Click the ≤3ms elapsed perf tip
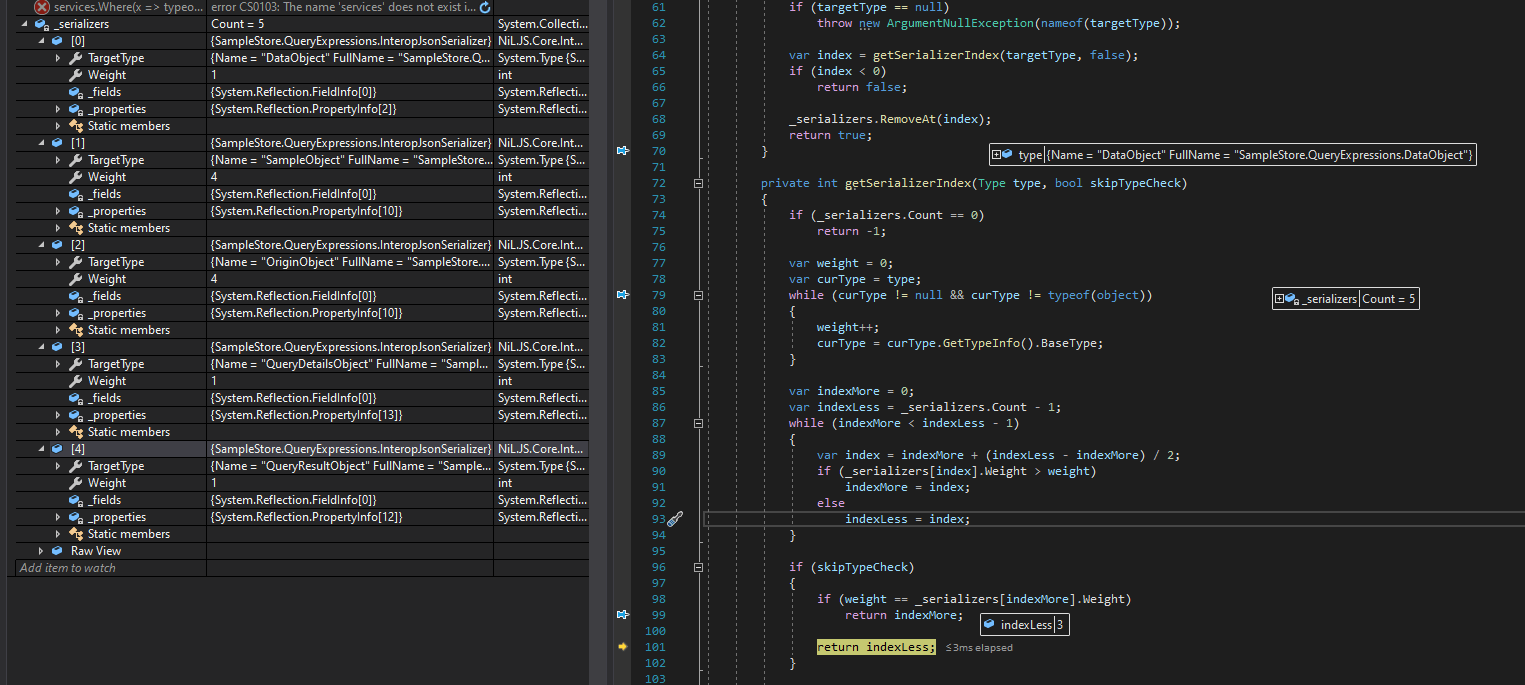 click(979, 648)
